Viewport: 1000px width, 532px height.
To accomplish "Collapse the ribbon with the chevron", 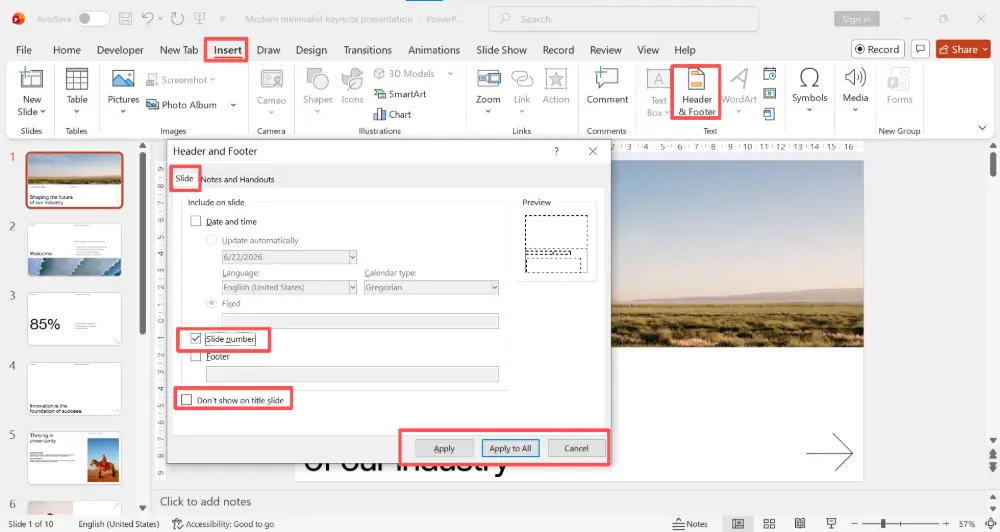I will tap(982, 128).
